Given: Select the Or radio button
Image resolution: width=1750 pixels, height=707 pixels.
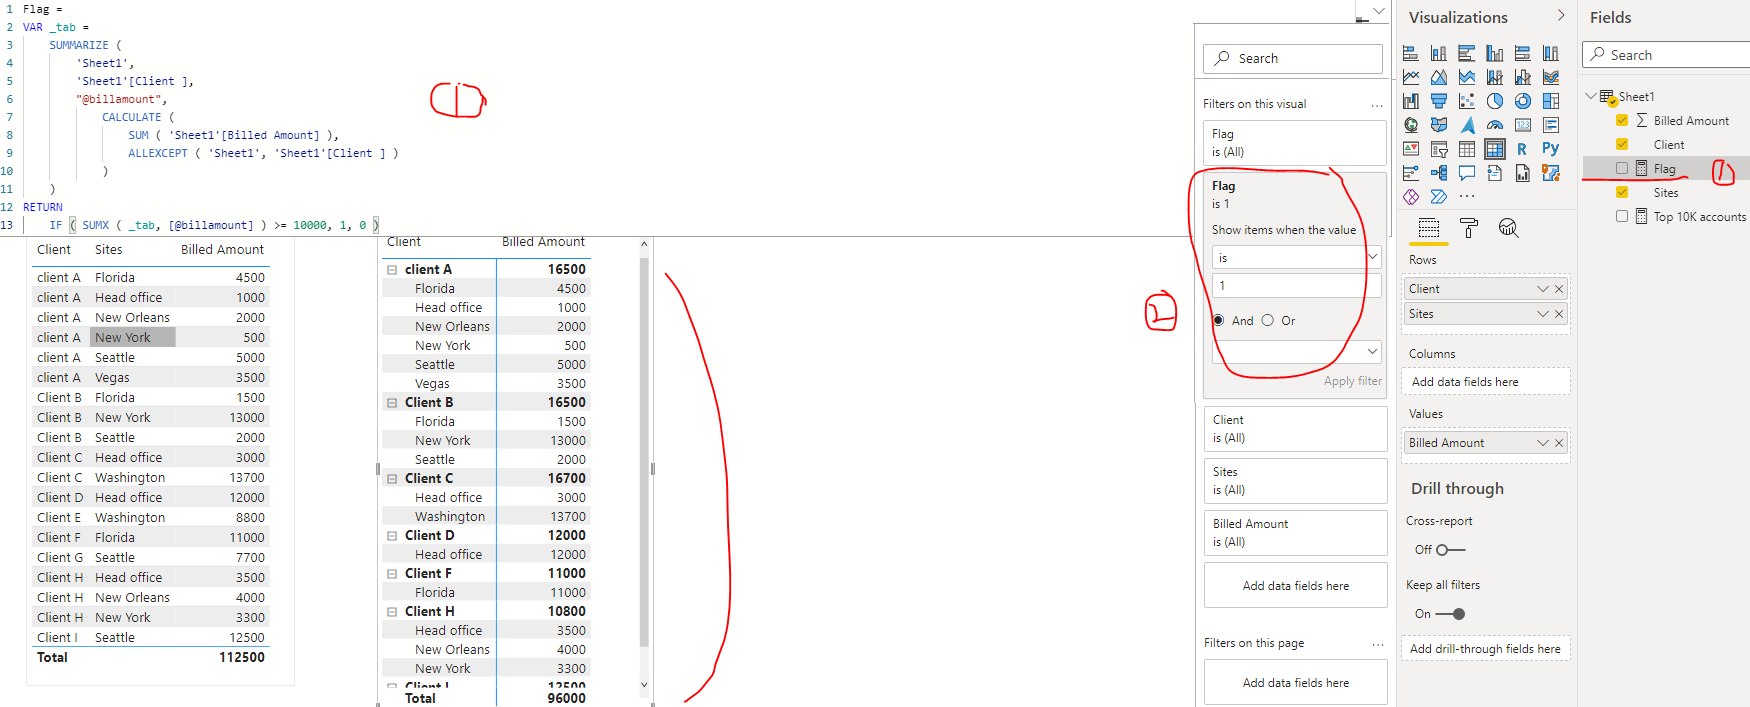Looking at the screenshot, I should pyautogui.click(x=1268, y=320).
